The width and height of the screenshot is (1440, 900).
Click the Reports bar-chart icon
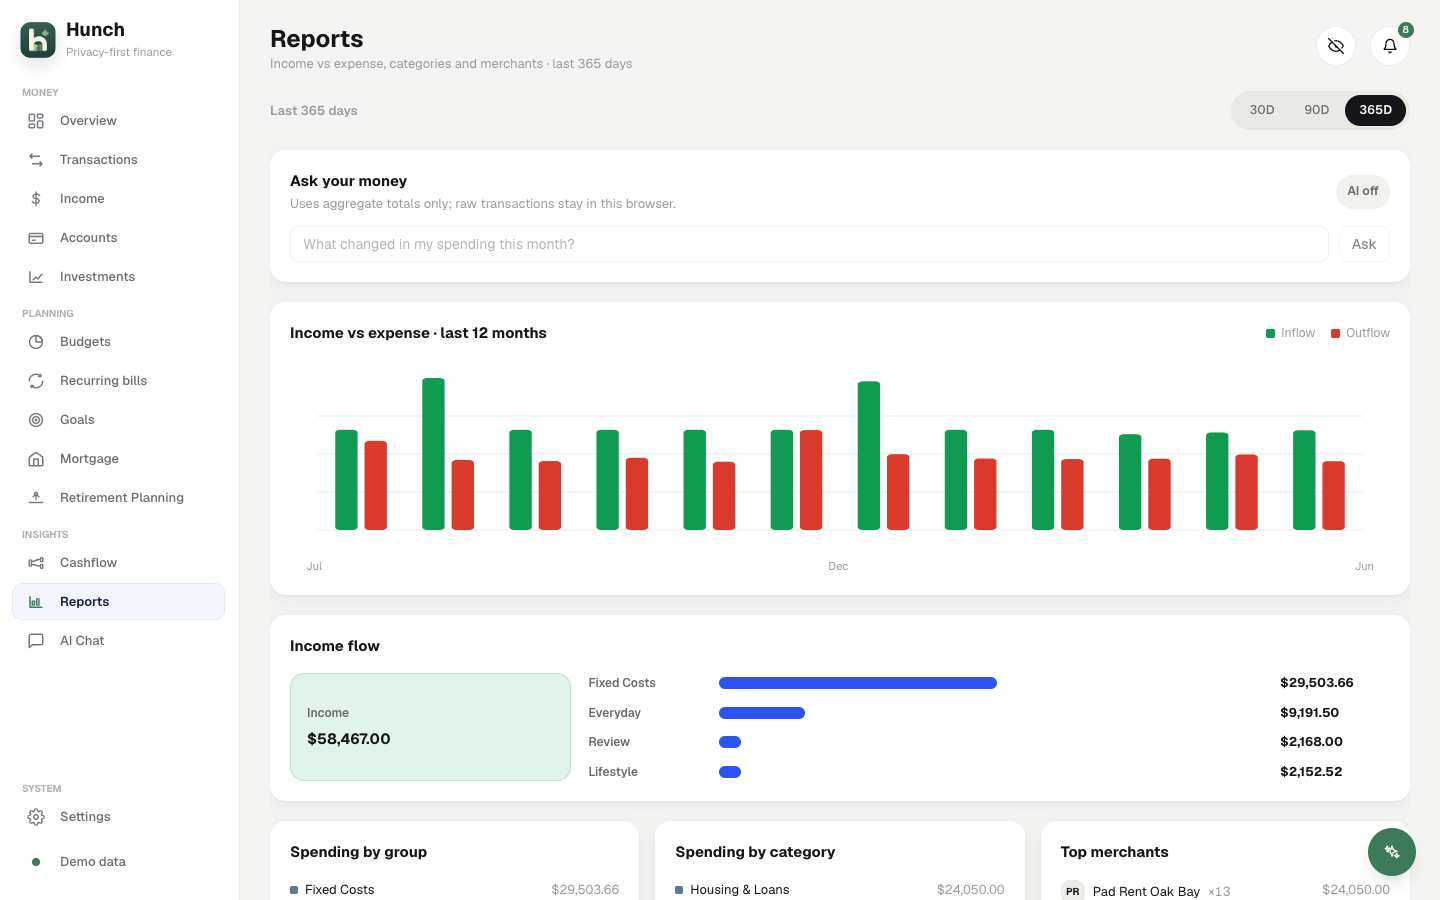coord(36,602)
